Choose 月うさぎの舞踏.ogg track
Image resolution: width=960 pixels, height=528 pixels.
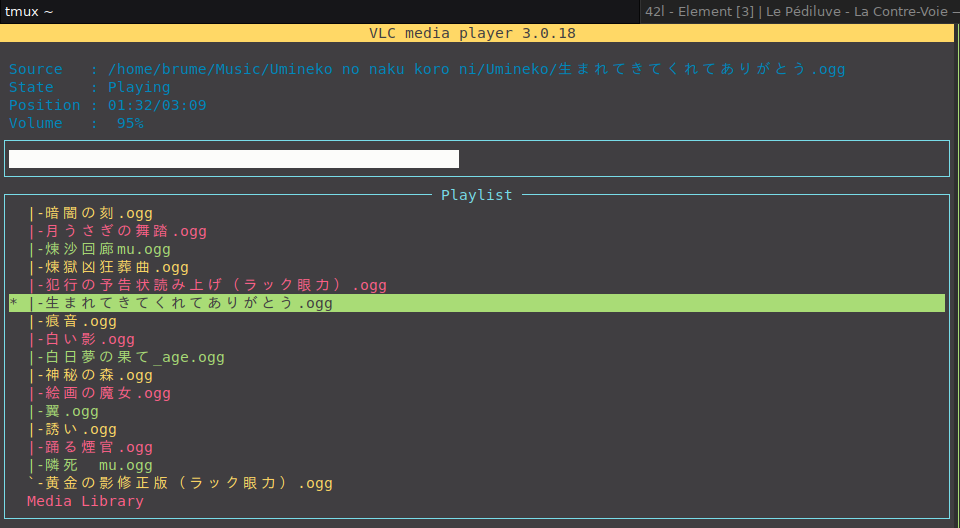click(118, 231)
